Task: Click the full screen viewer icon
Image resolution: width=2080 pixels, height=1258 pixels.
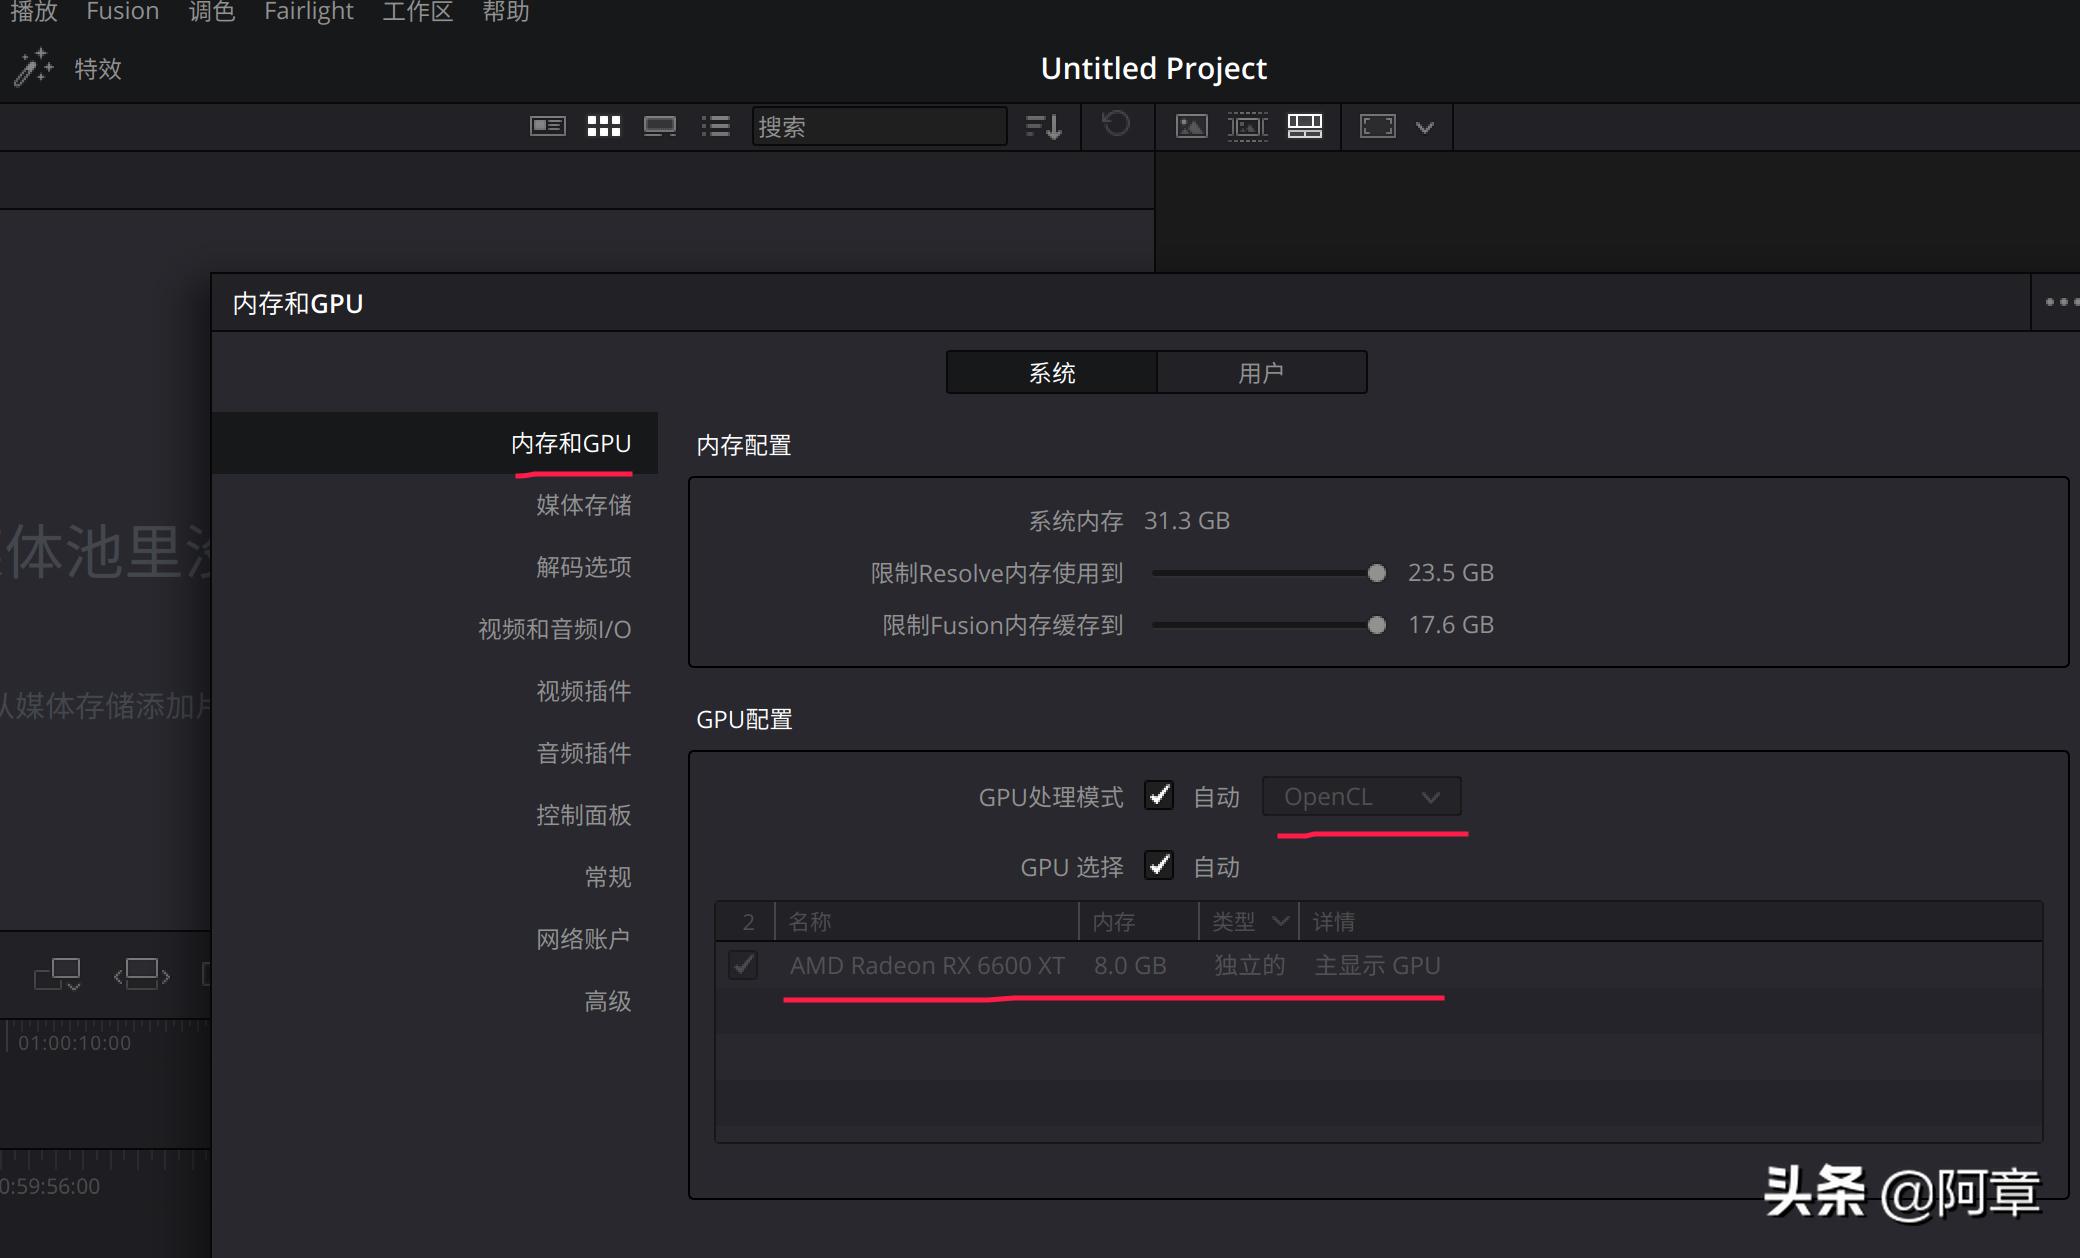Action: [x=1378, y=126]
